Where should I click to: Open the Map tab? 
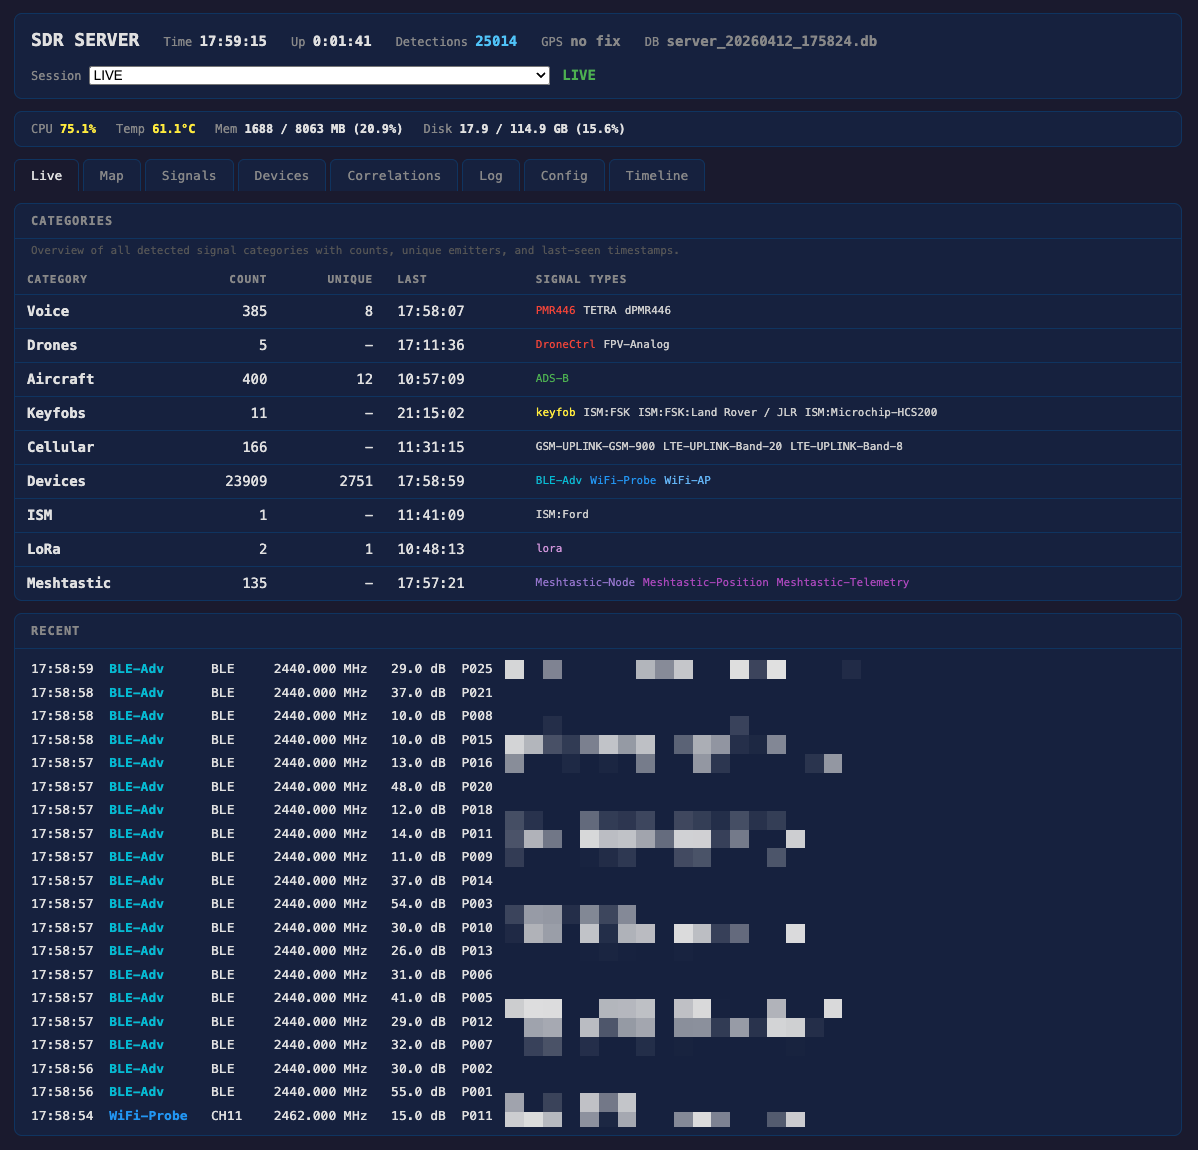coord(112,176)
